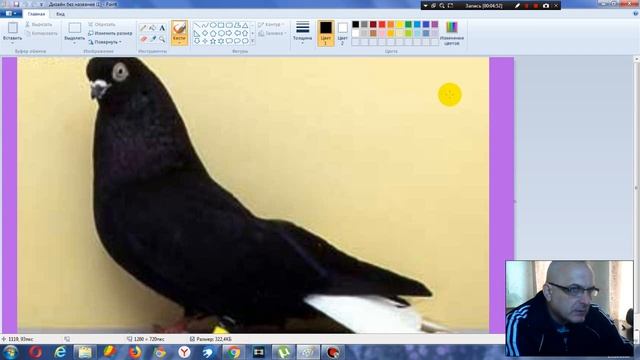Click the fullscreen region icon in recording toolbar
Viewport: 640px width, 360px height.
450,6
